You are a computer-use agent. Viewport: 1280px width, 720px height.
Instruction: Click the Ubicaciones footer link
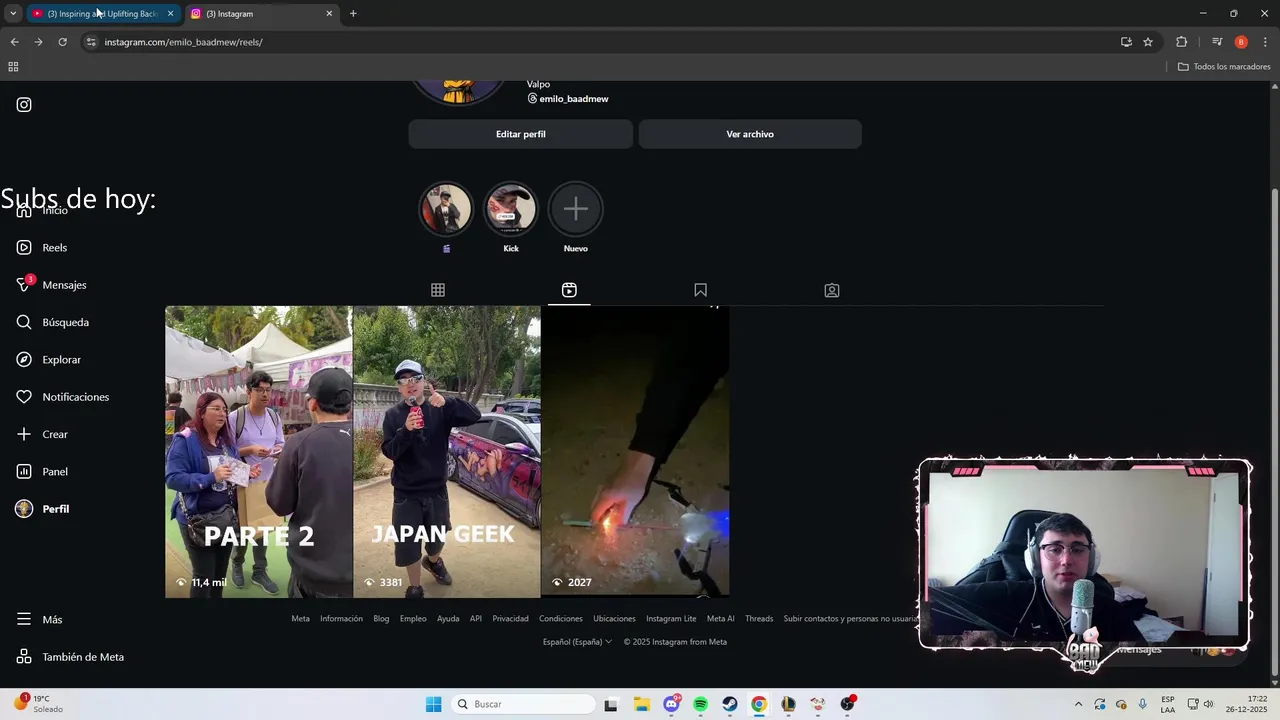click(614, 619)
